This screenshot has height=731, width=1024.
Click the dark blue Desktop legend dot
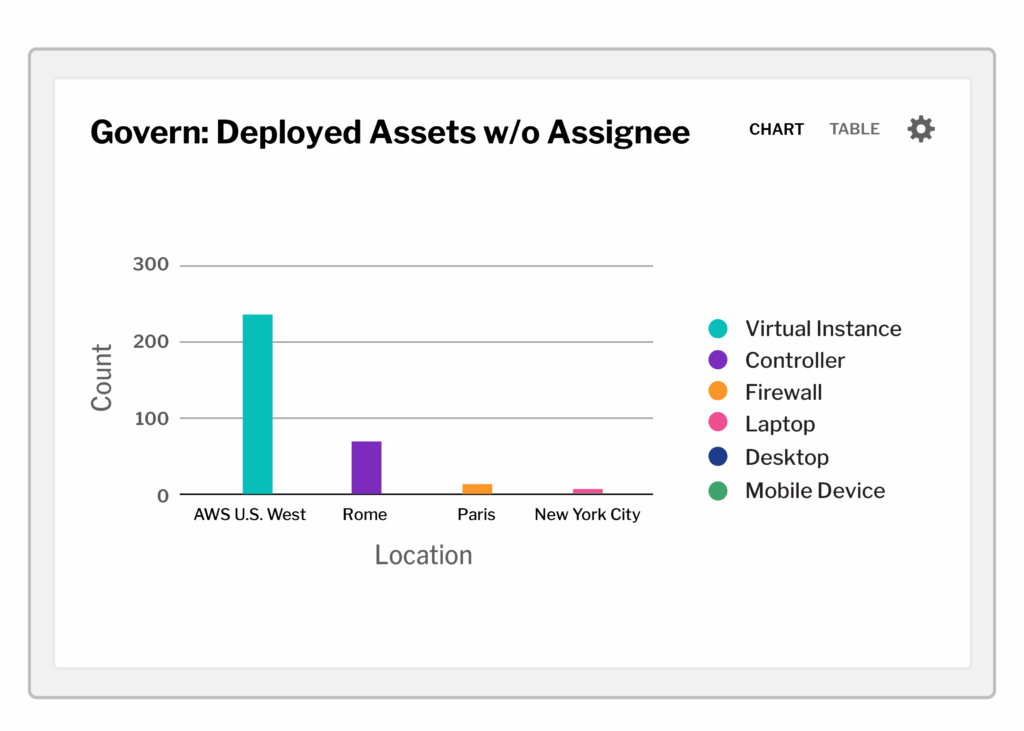(718, 457)
